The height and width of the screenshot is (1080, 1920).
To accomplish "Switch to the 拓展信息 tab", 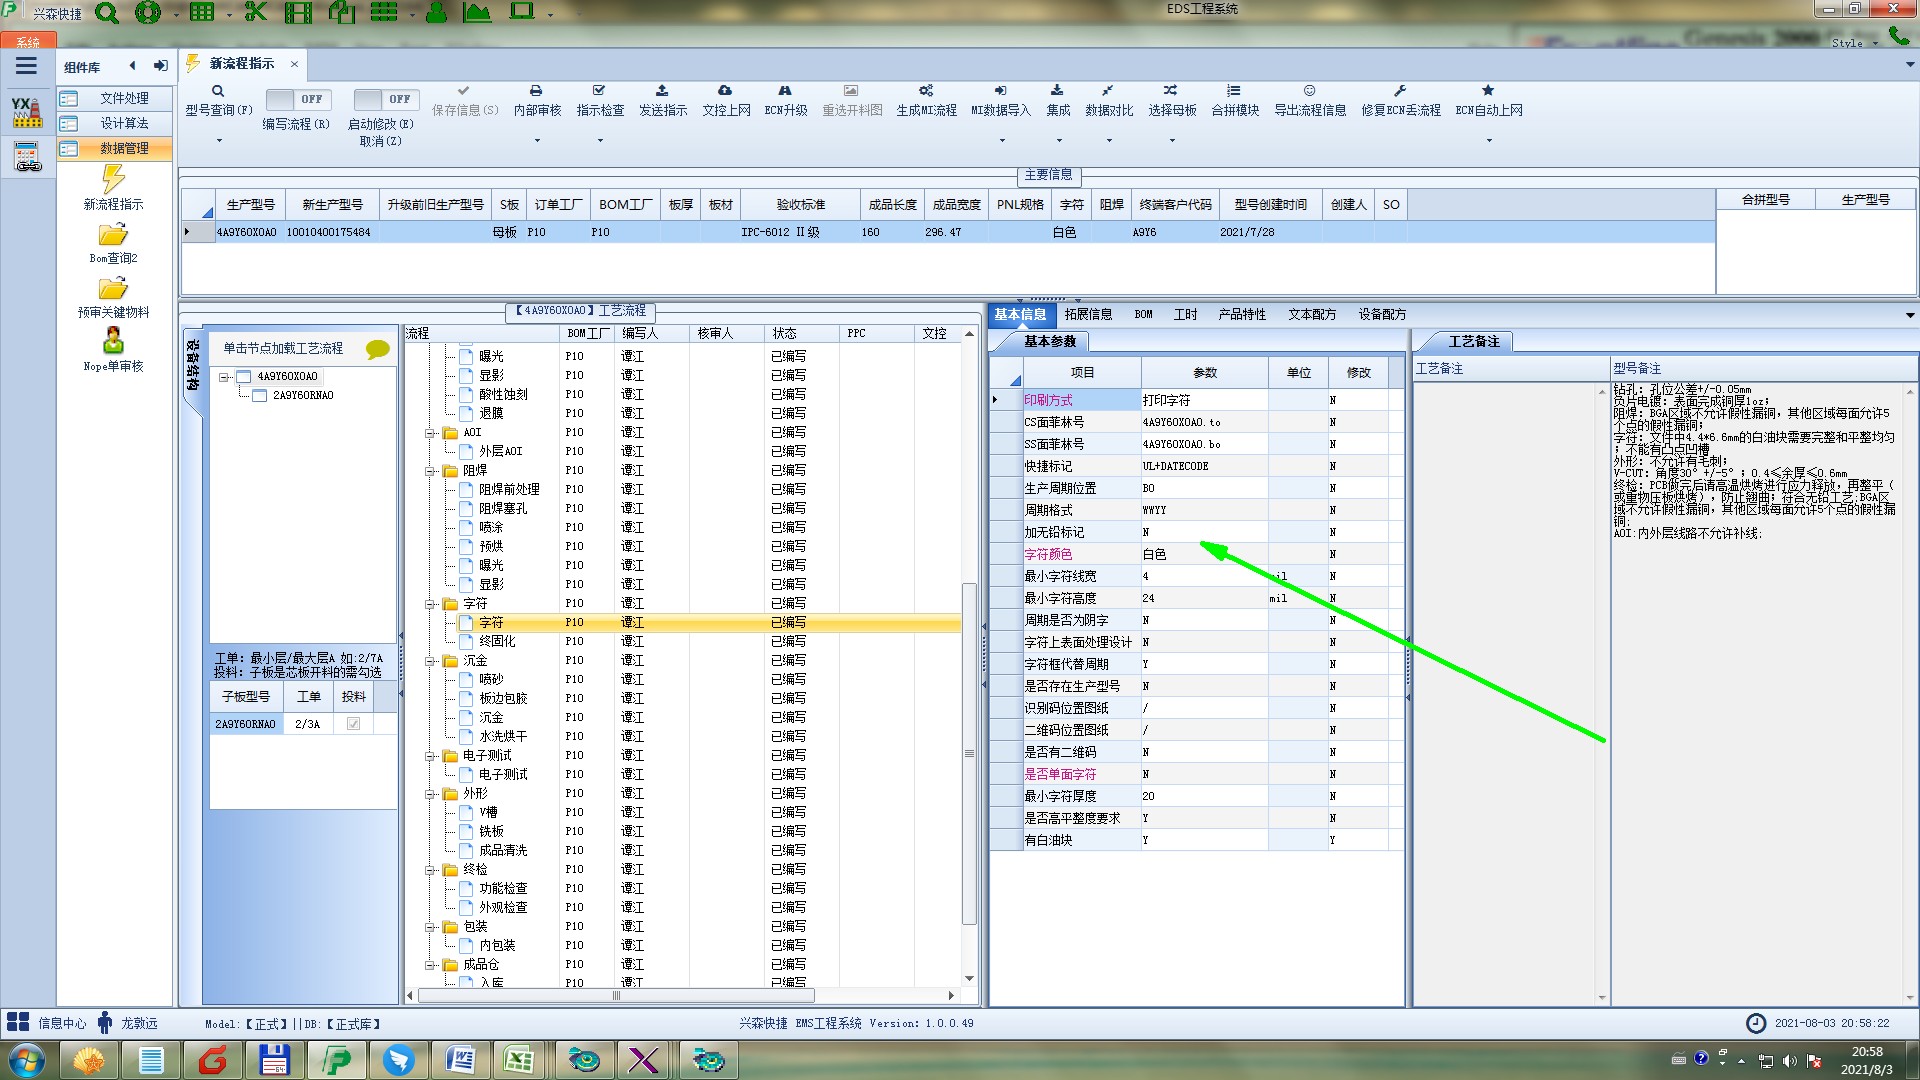I will (x=1088, y=314).
